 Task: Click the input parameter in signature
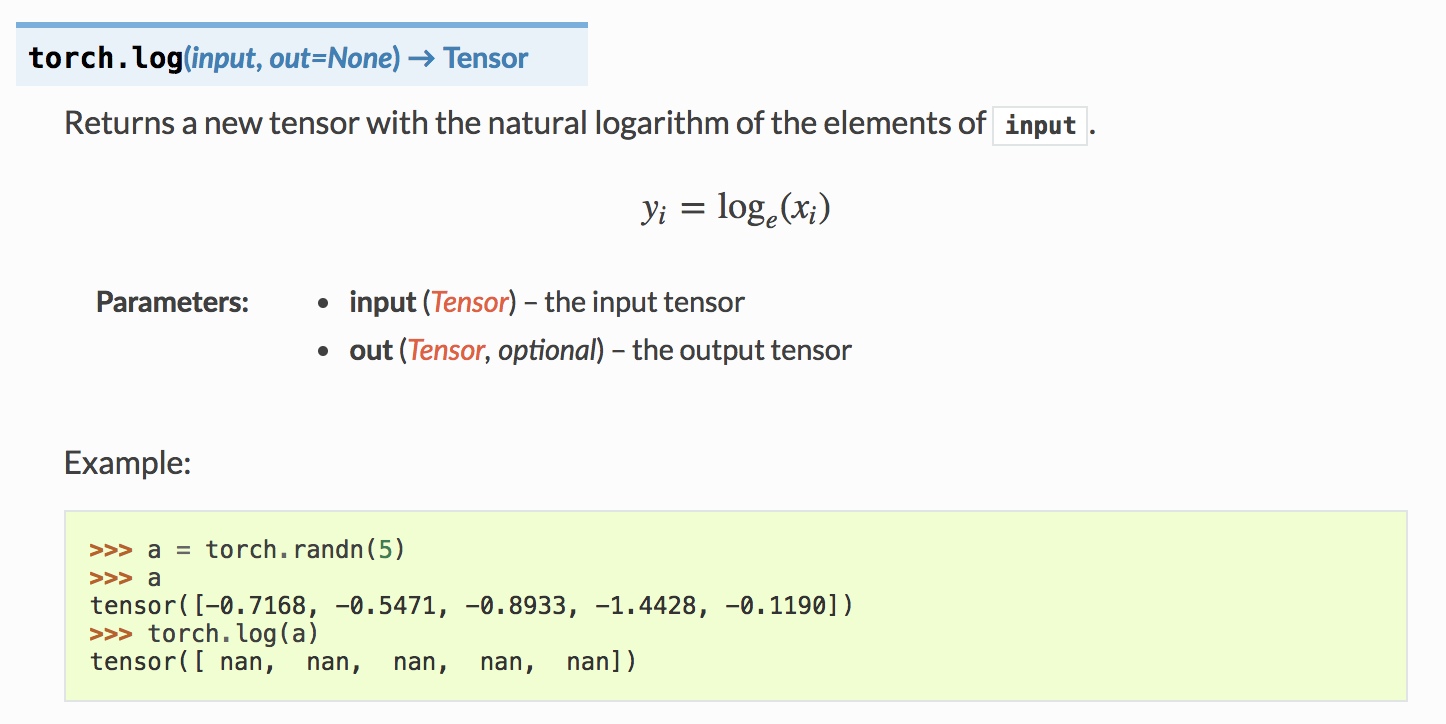(x=223, y=59)
